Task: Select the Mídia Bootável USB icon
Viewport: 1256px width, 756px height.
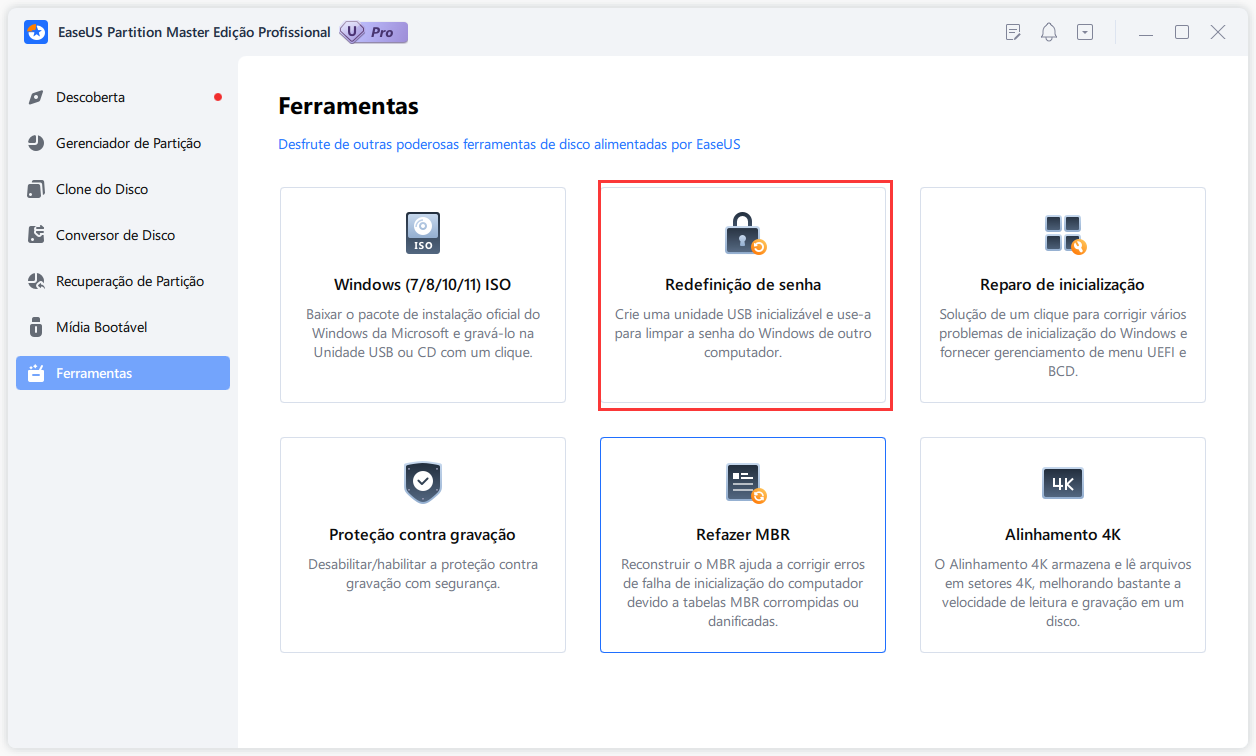Action: pos(36,328)
